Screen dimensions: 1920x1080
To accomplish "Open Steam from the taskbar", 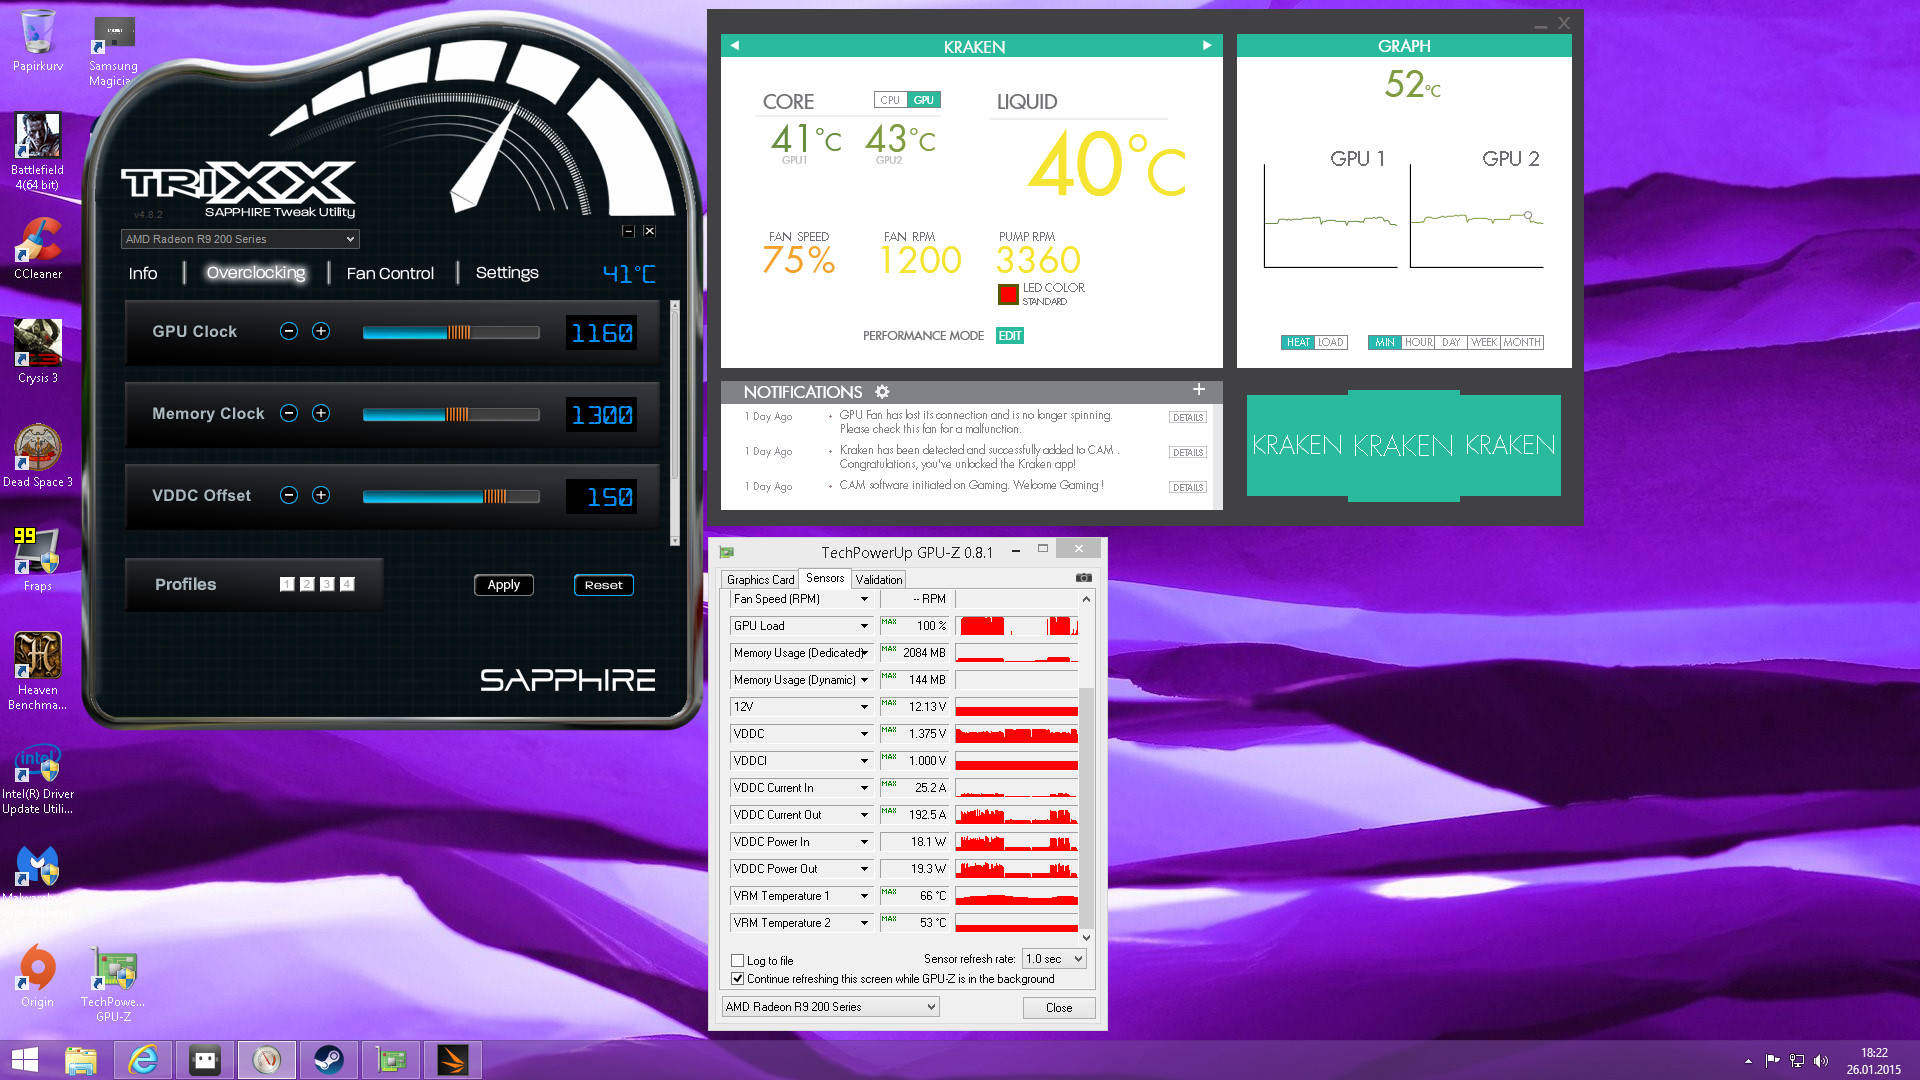I will (329, 1060).
